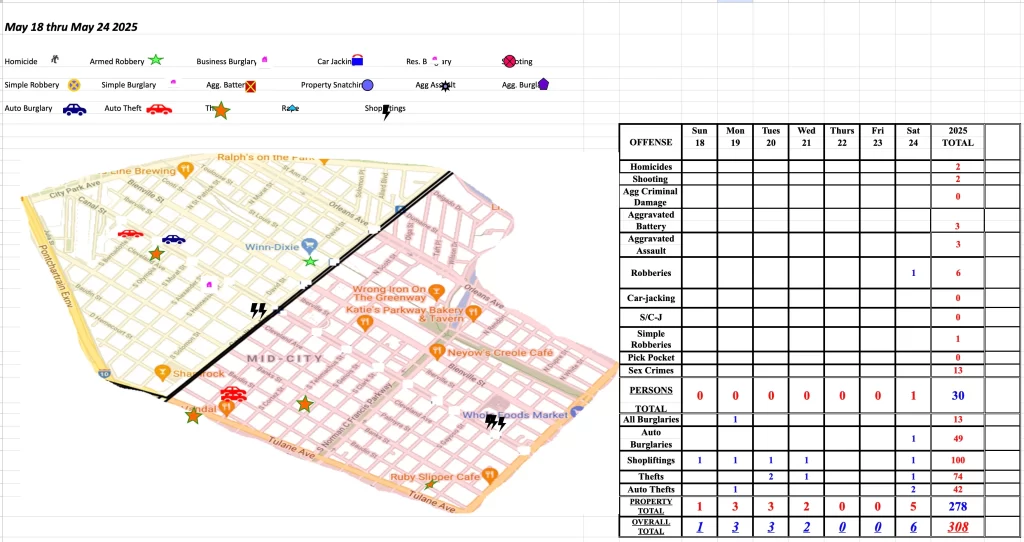This screenshot has height=542, width=1024.
Task: Select the stacked red car markers near Shamrock
Action: [x=233, y=393]
